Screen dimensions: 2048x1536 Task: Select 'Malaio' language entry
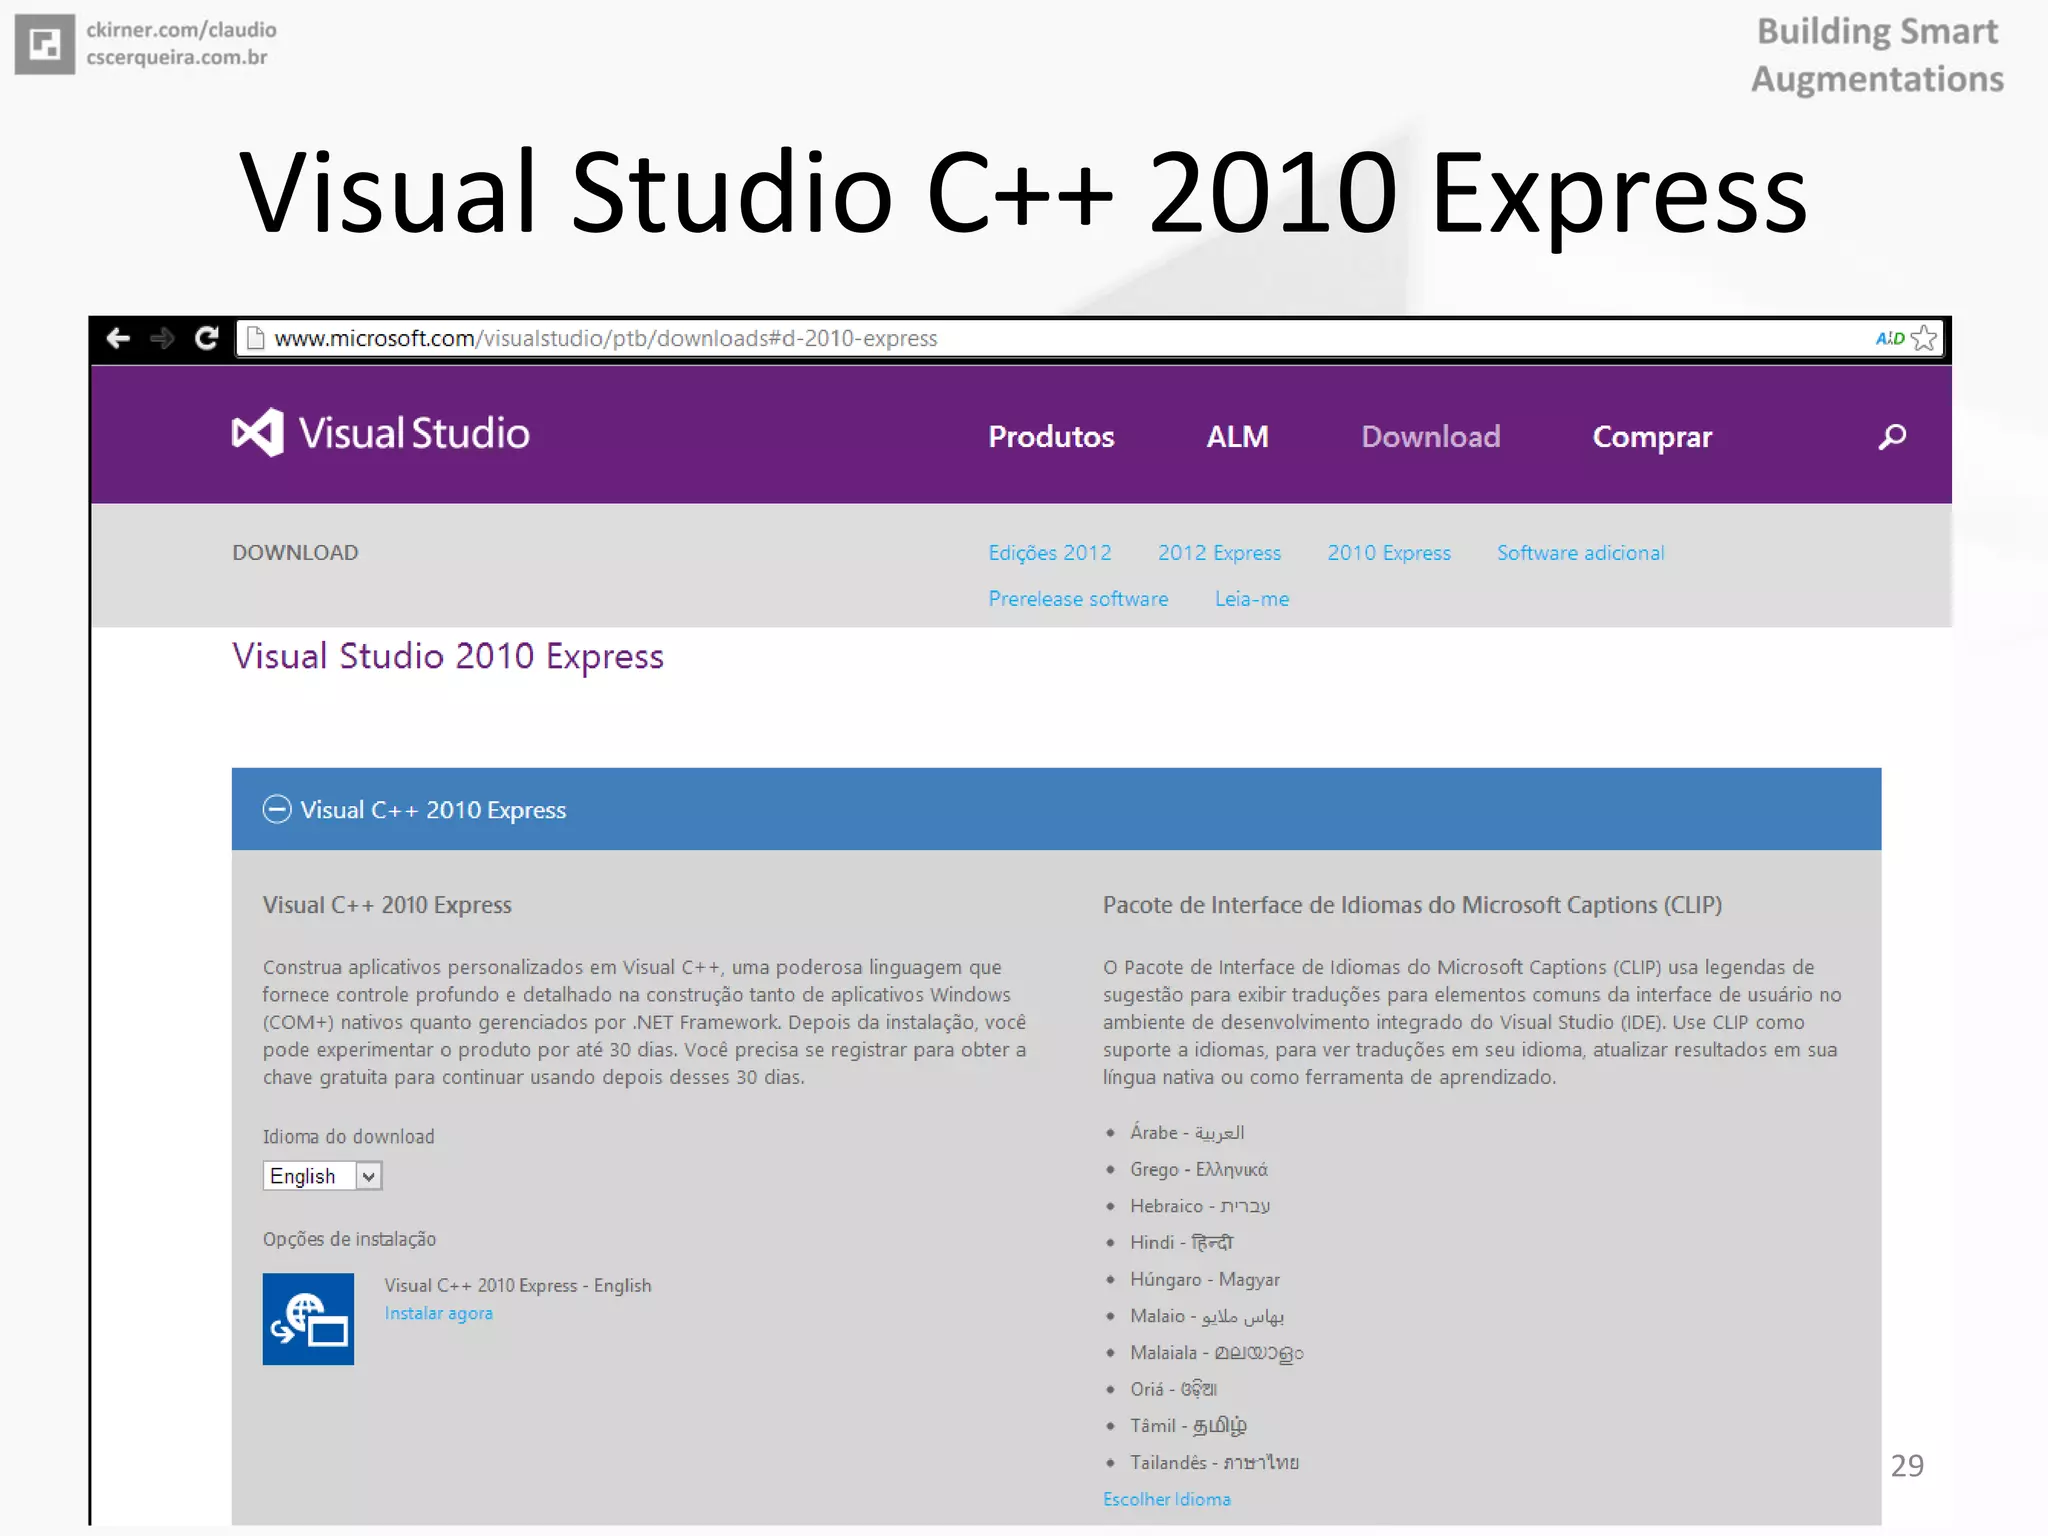point(1207,1316)
